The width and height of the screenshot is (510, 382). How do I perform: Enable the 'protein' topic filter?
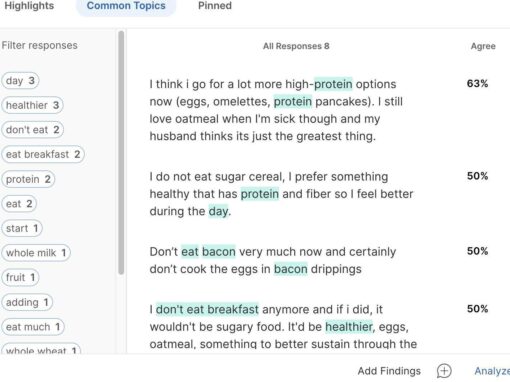point(28,179)
